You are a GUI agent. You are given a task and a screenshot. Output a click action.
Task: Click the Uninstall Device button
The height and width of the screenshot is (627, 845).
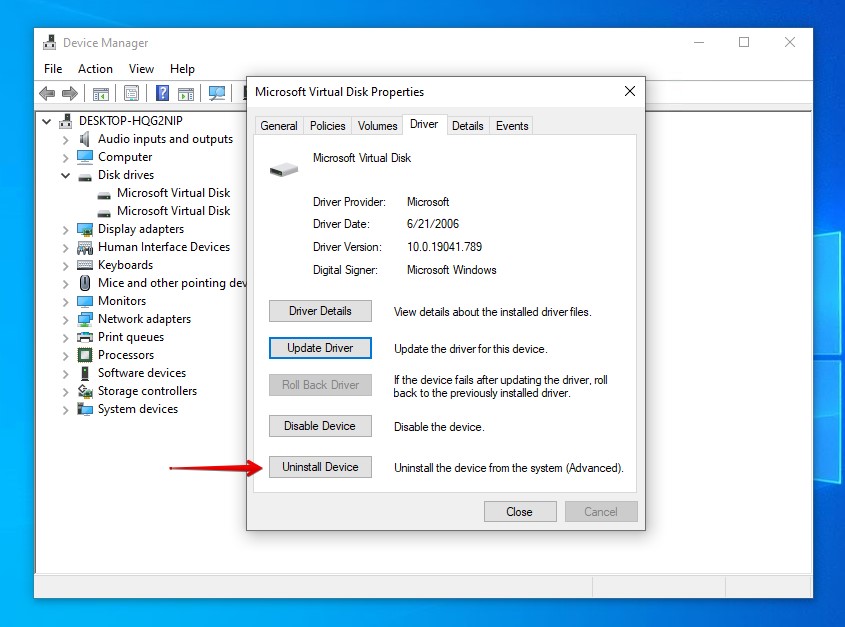pyautogui.click(x=320, y=467)
